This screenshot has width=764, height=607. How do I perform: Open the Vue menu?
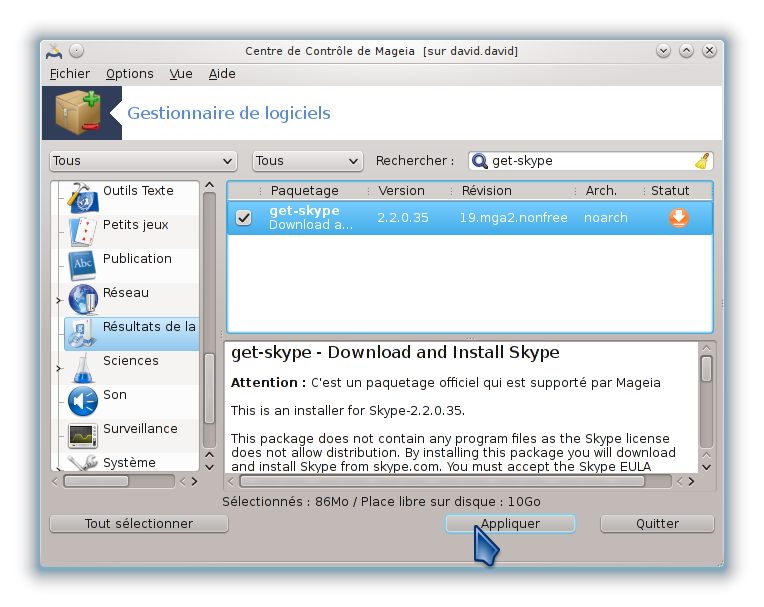click(x=181, y=74)
